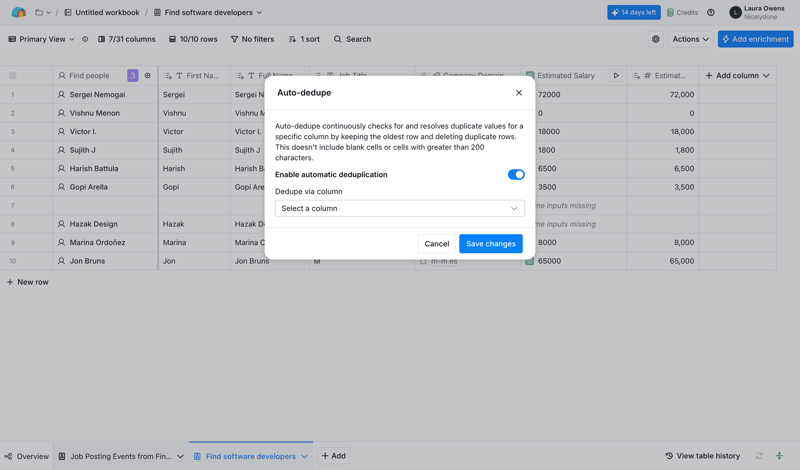
Task: Click the Search toolbar item
Action: pos(352,39)
